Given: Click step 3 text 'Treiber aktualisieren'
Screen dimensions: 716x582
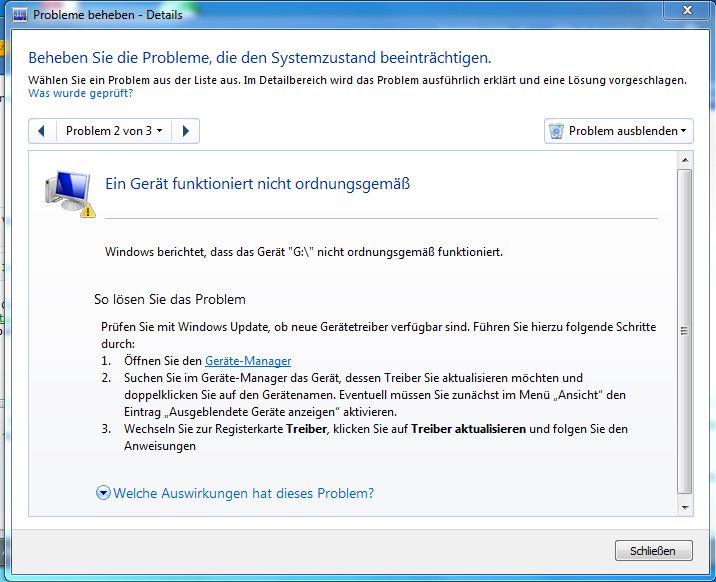Looking at the screenshot, I should pyautogui.click(x=469, y=429).
